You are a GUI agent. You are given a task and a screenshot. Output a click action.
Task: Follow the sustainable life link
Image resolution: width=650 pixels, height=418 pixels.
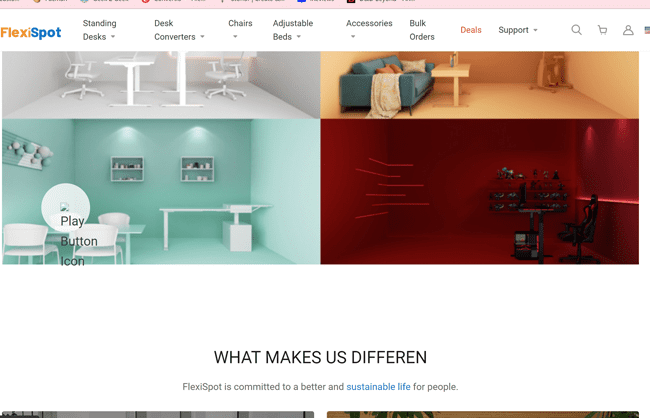[378, 387]
